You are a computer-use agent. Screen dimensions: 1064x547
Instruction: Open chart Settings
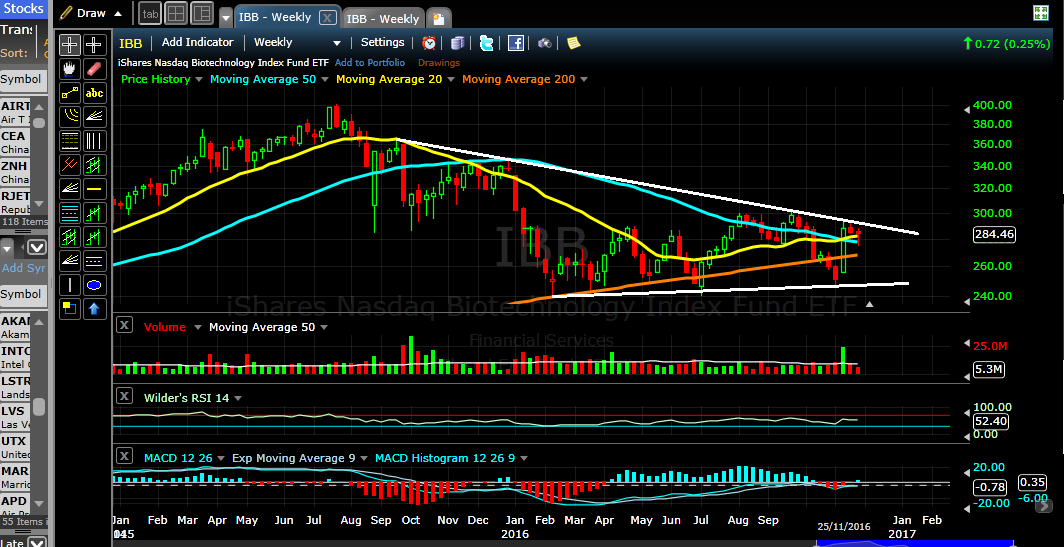[383, 42]
